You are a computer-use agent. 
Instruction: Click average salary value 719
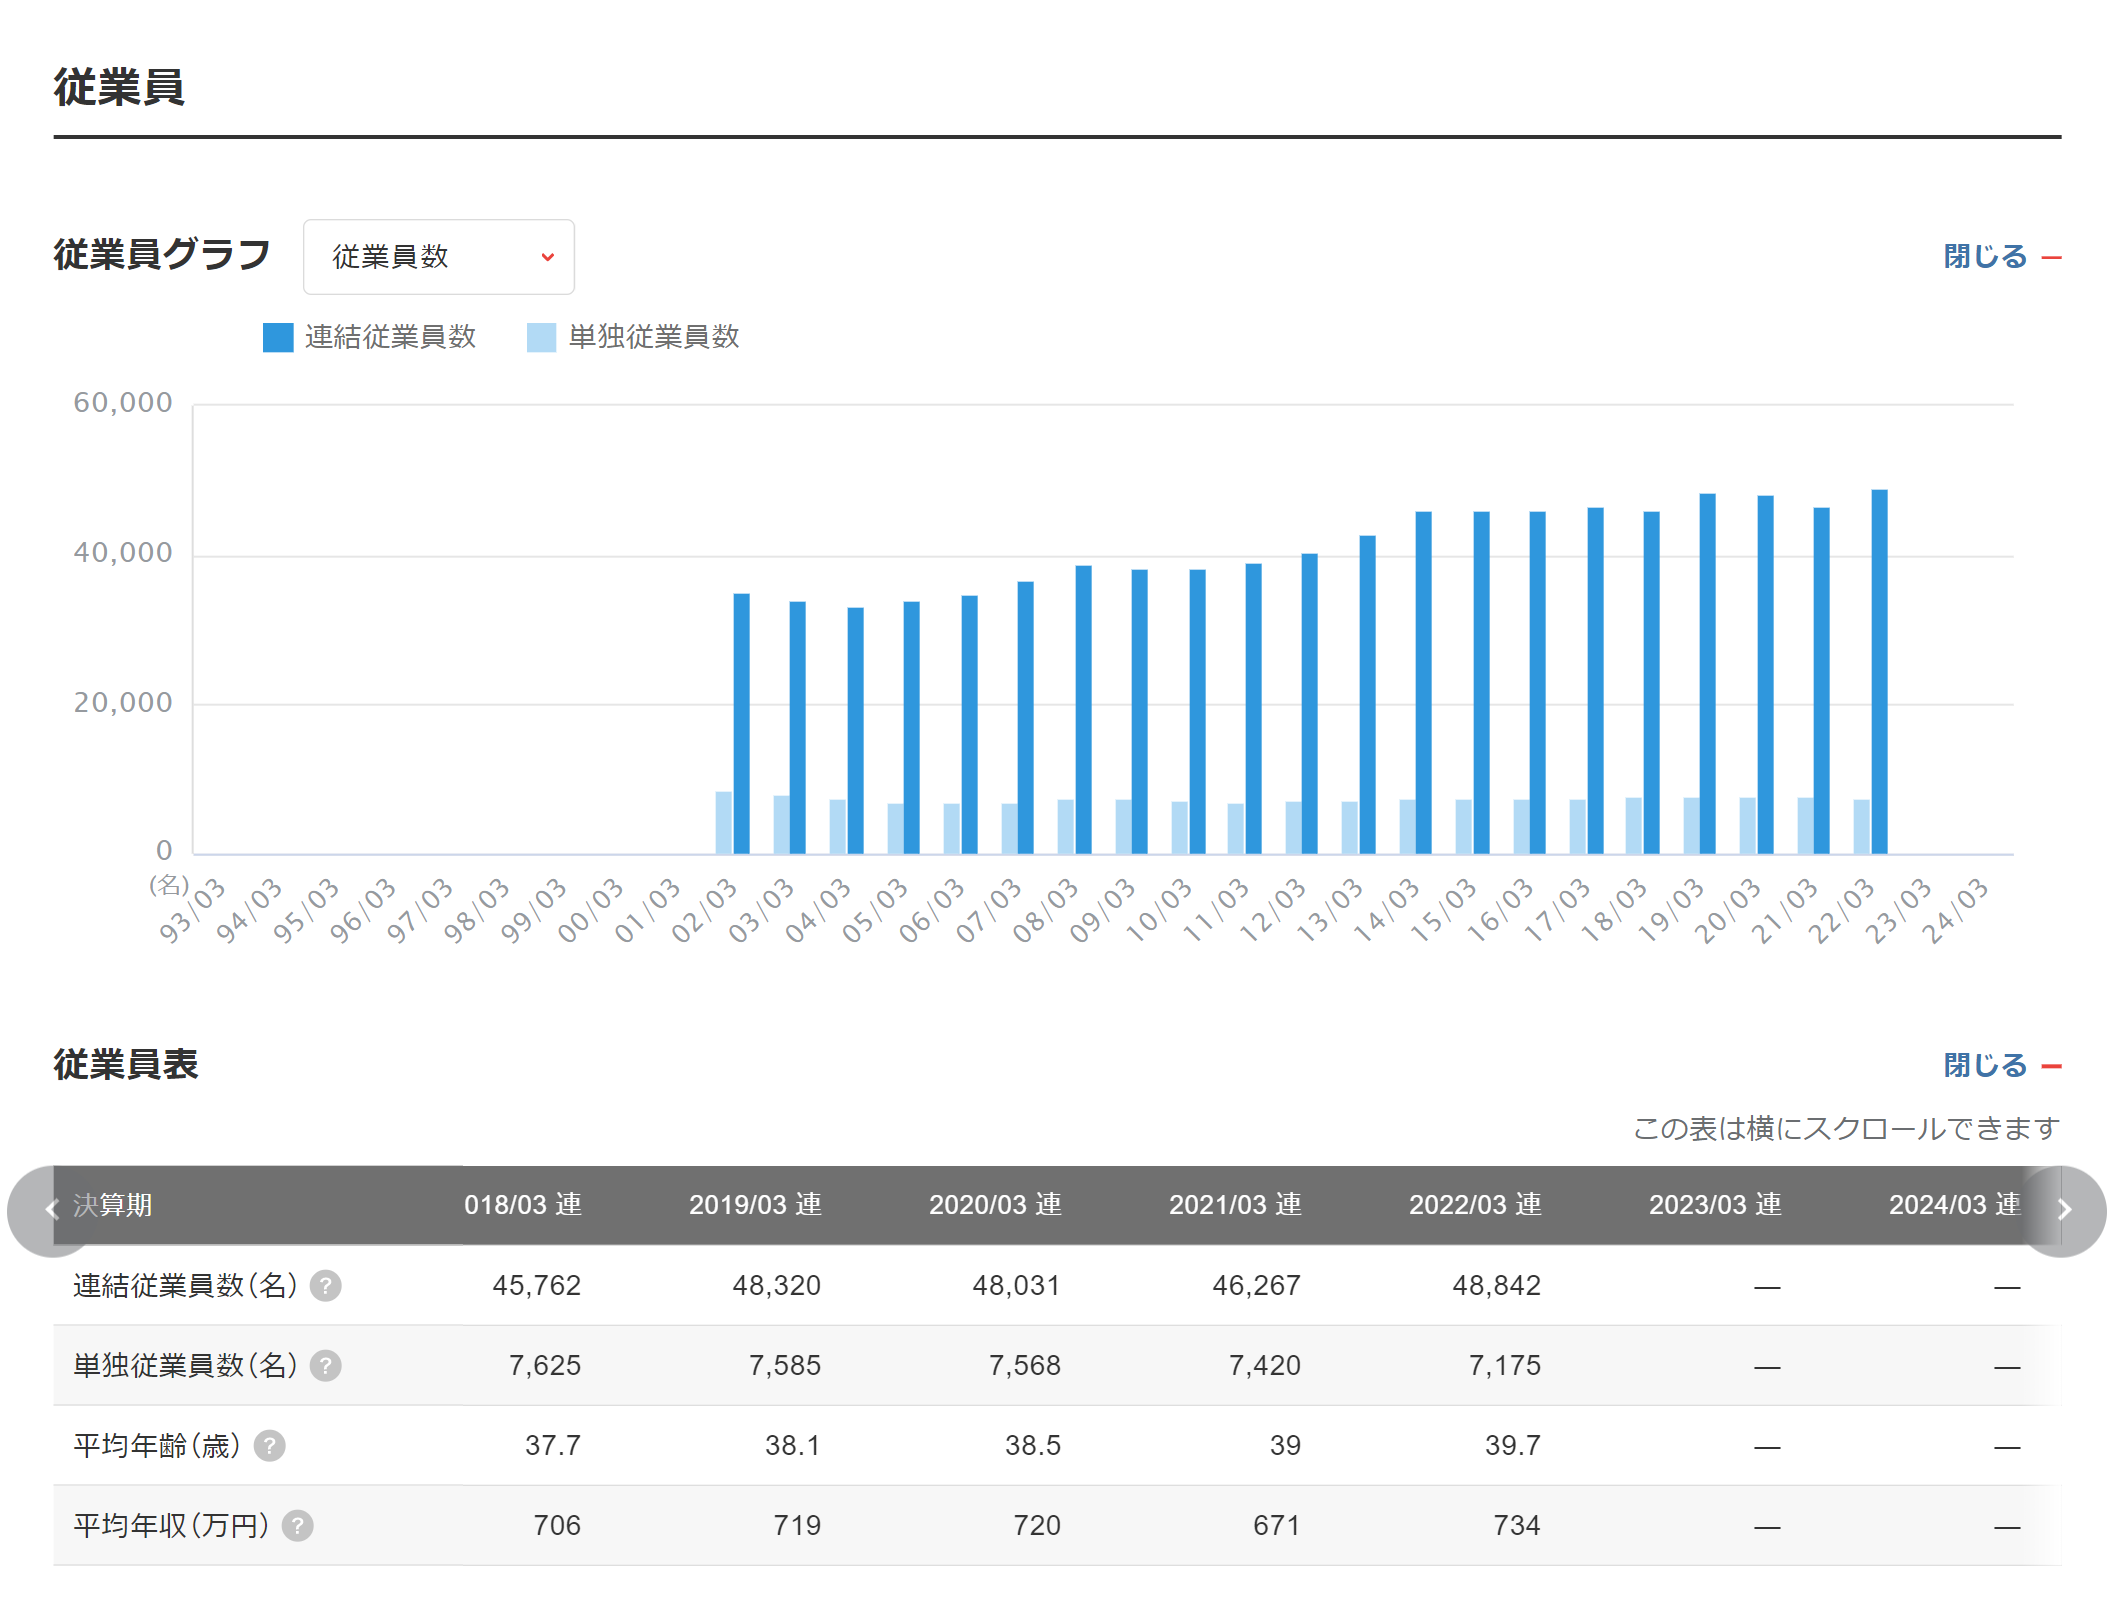pos(797,1525)
